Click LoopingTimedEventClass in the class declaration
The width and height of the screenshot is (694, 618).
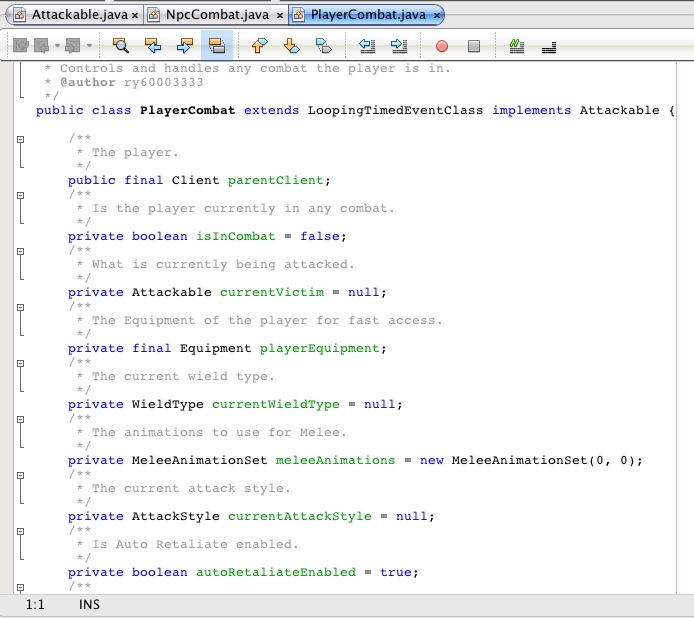click(395, 110)
